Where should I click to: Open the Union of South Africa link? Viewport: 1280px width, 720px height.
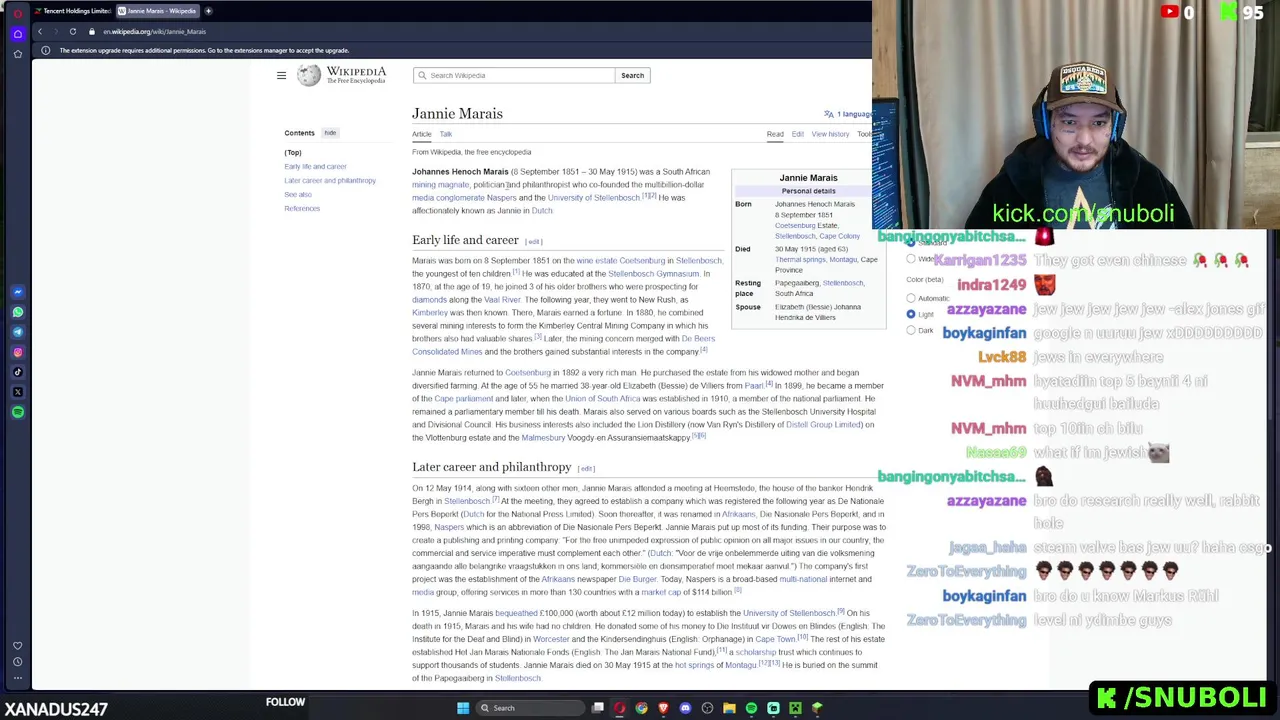click(x=602, y=399)
